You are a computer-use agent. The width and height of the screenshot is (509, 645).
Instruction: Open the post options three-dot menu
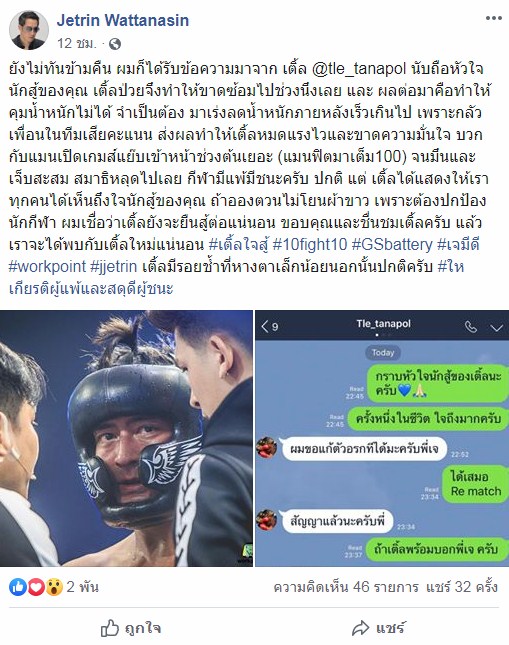(x=493, y=18)
